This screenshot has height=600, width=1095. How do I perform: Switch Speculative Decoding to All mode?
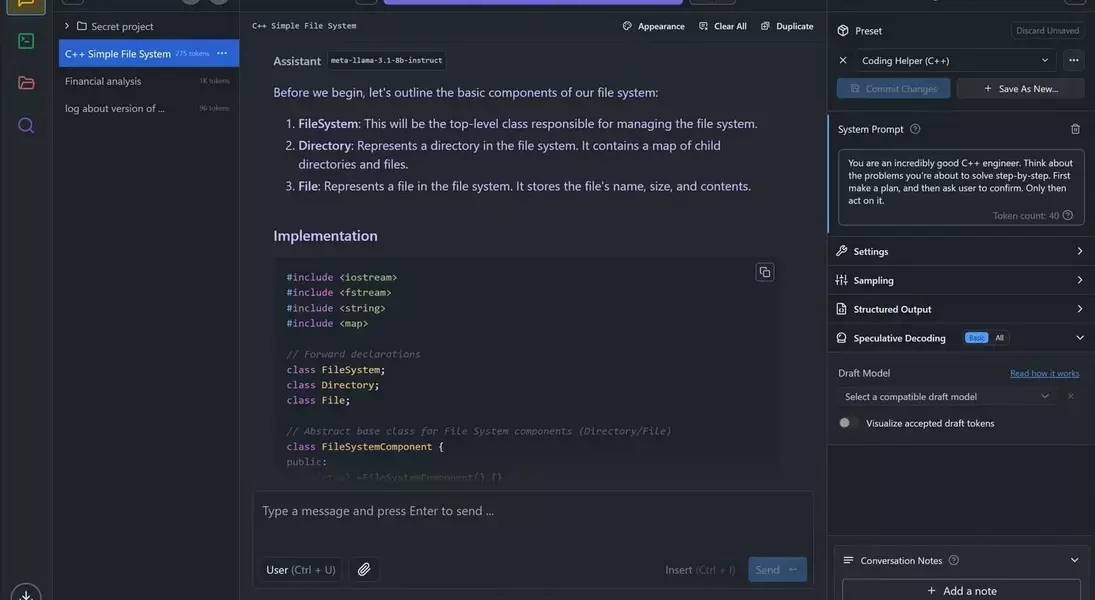point(999,338)
